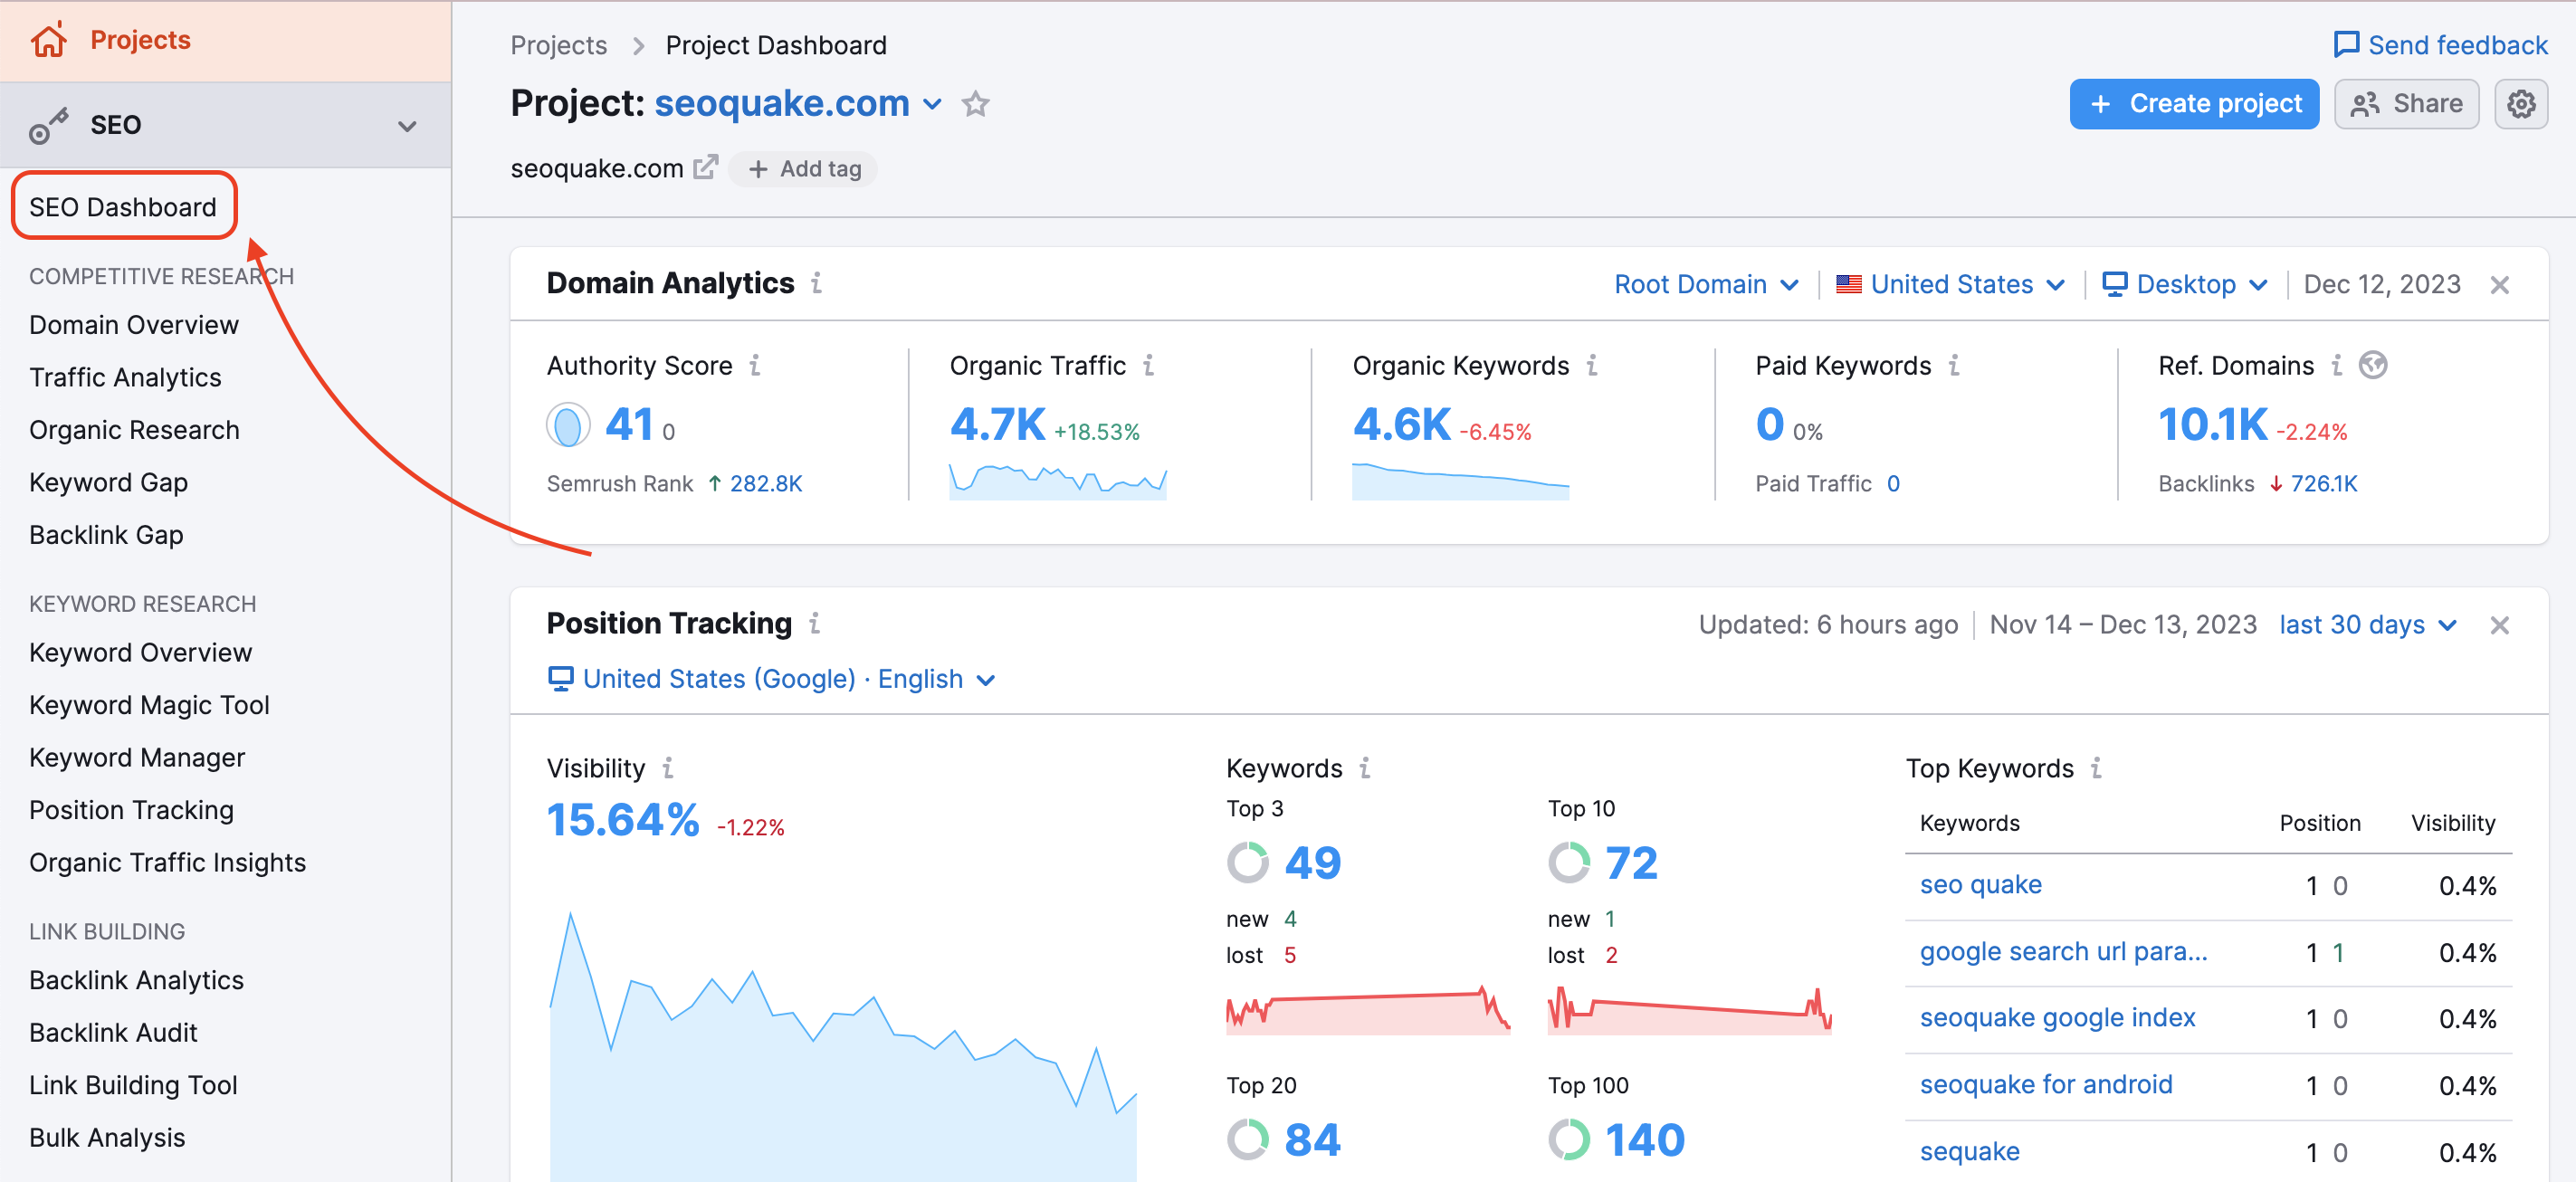Screen dimensions: 2576x1182
Task: Click the Share button
Action: pyautogui.click(x=2406, y=104)
